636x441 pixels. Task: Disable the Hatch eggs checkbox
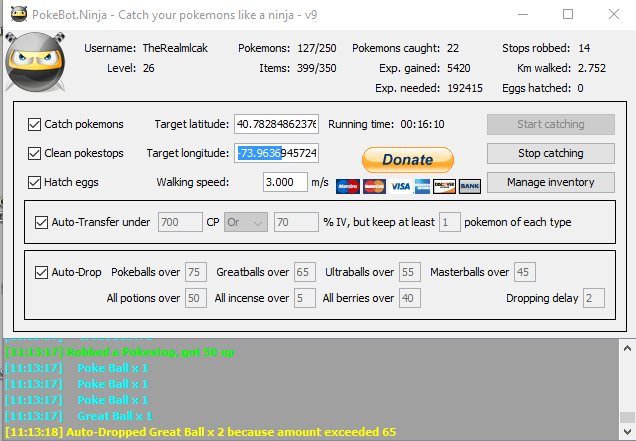pos(34,183)
